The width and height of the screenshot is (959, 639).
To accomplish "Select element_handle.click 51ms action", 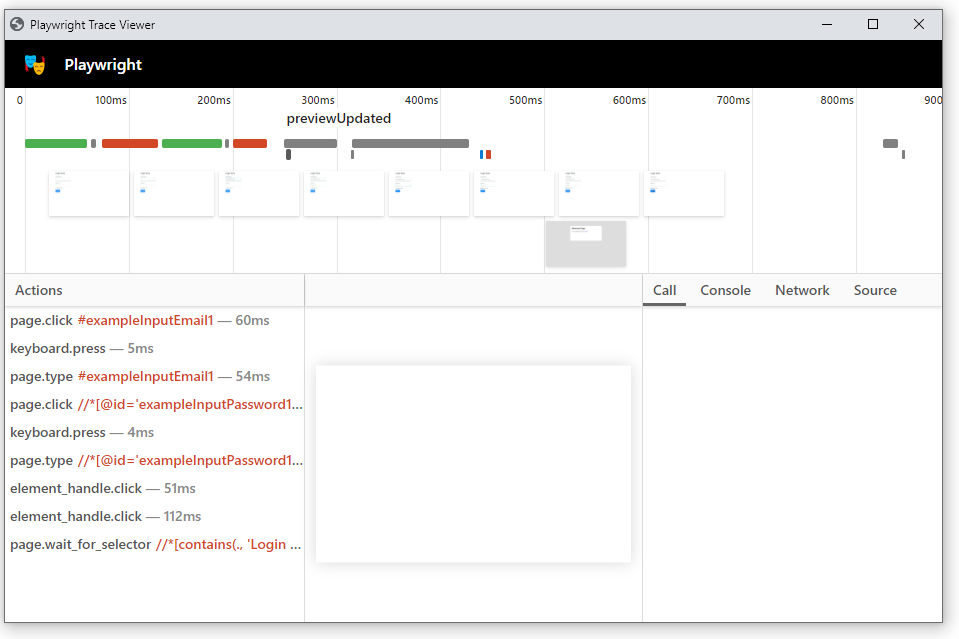I will click(154, 489).
